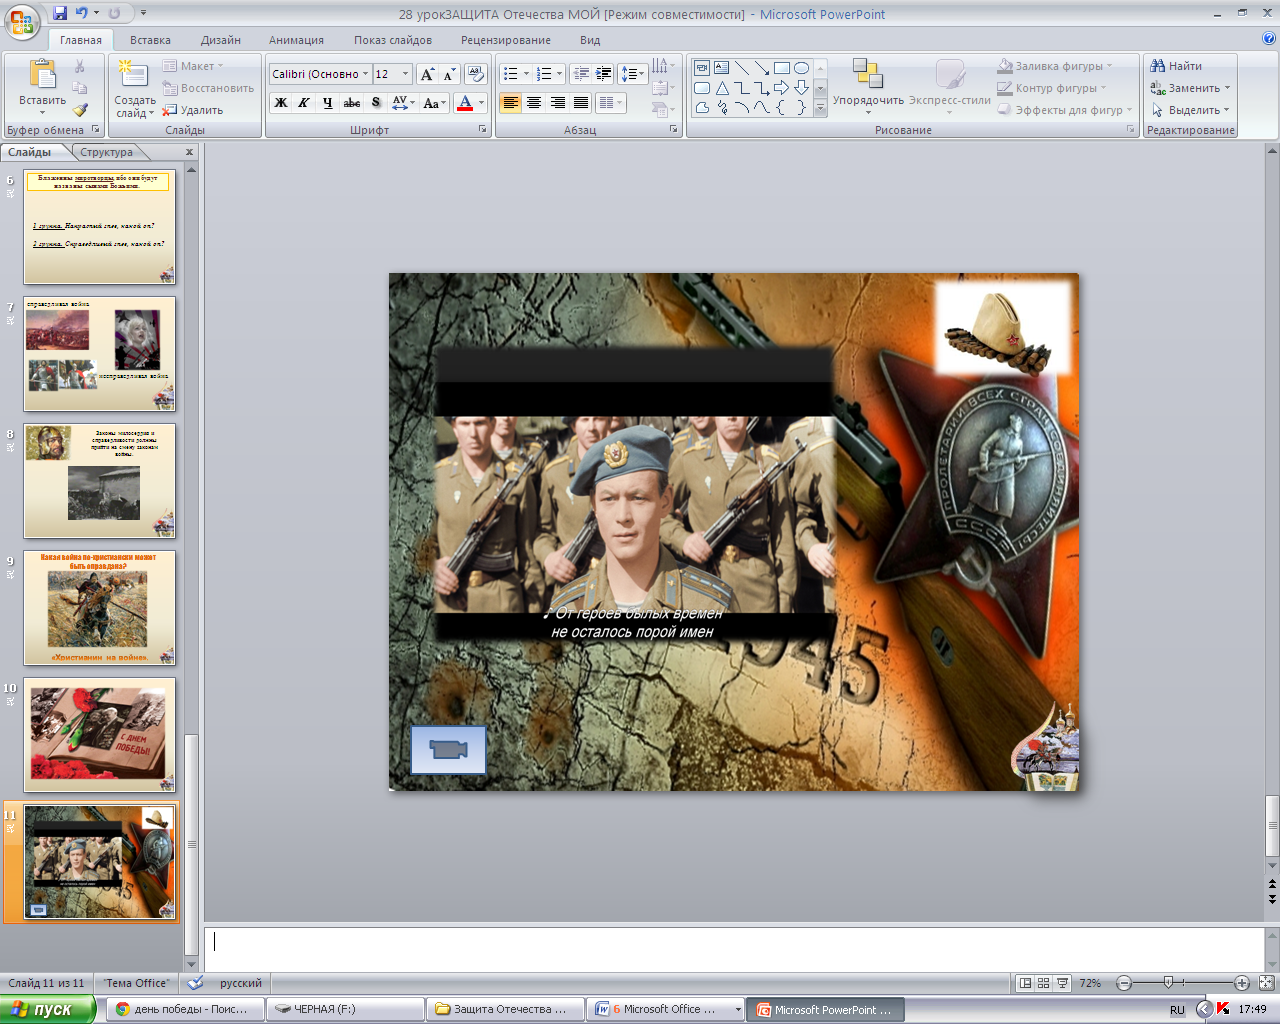Click Найти find button

(x=1177, y=66)
